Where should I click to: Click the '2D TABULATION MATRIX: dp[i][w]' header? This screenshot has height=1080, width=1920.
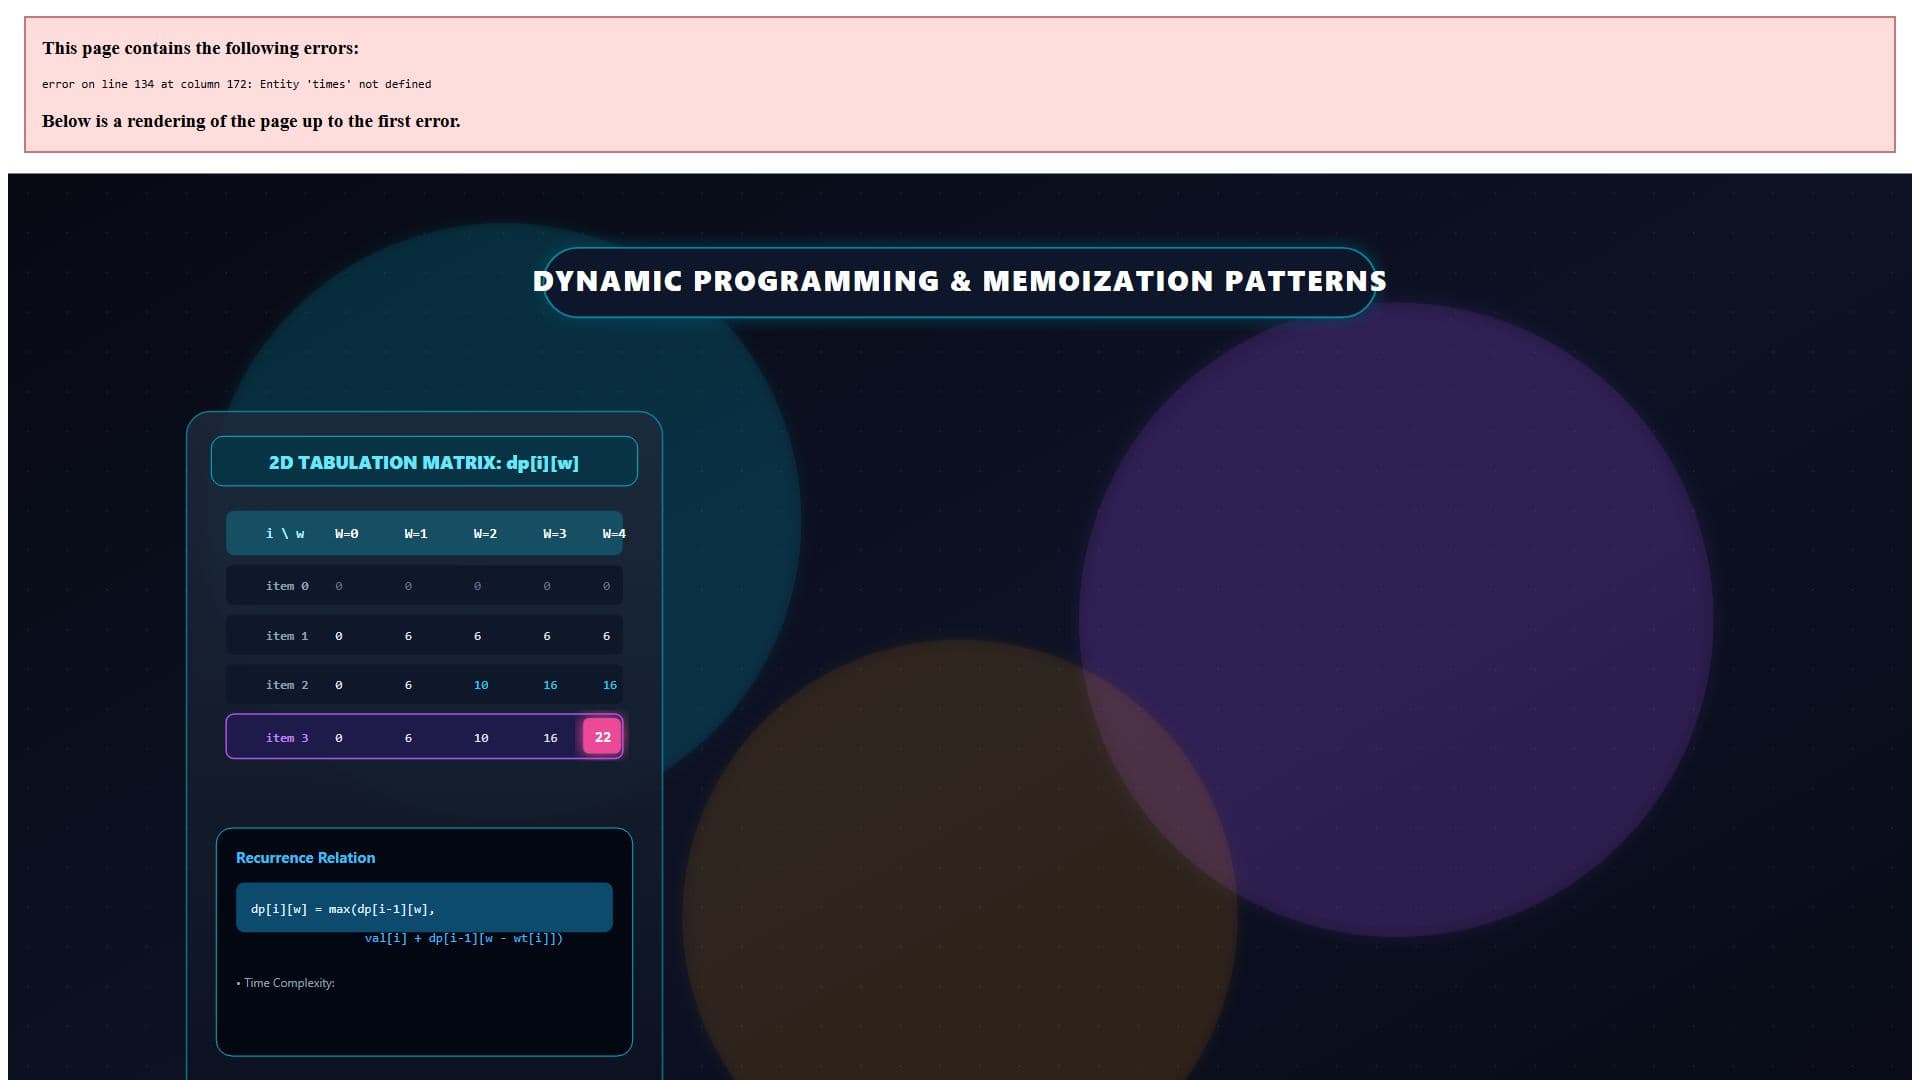tap(424, 462)
